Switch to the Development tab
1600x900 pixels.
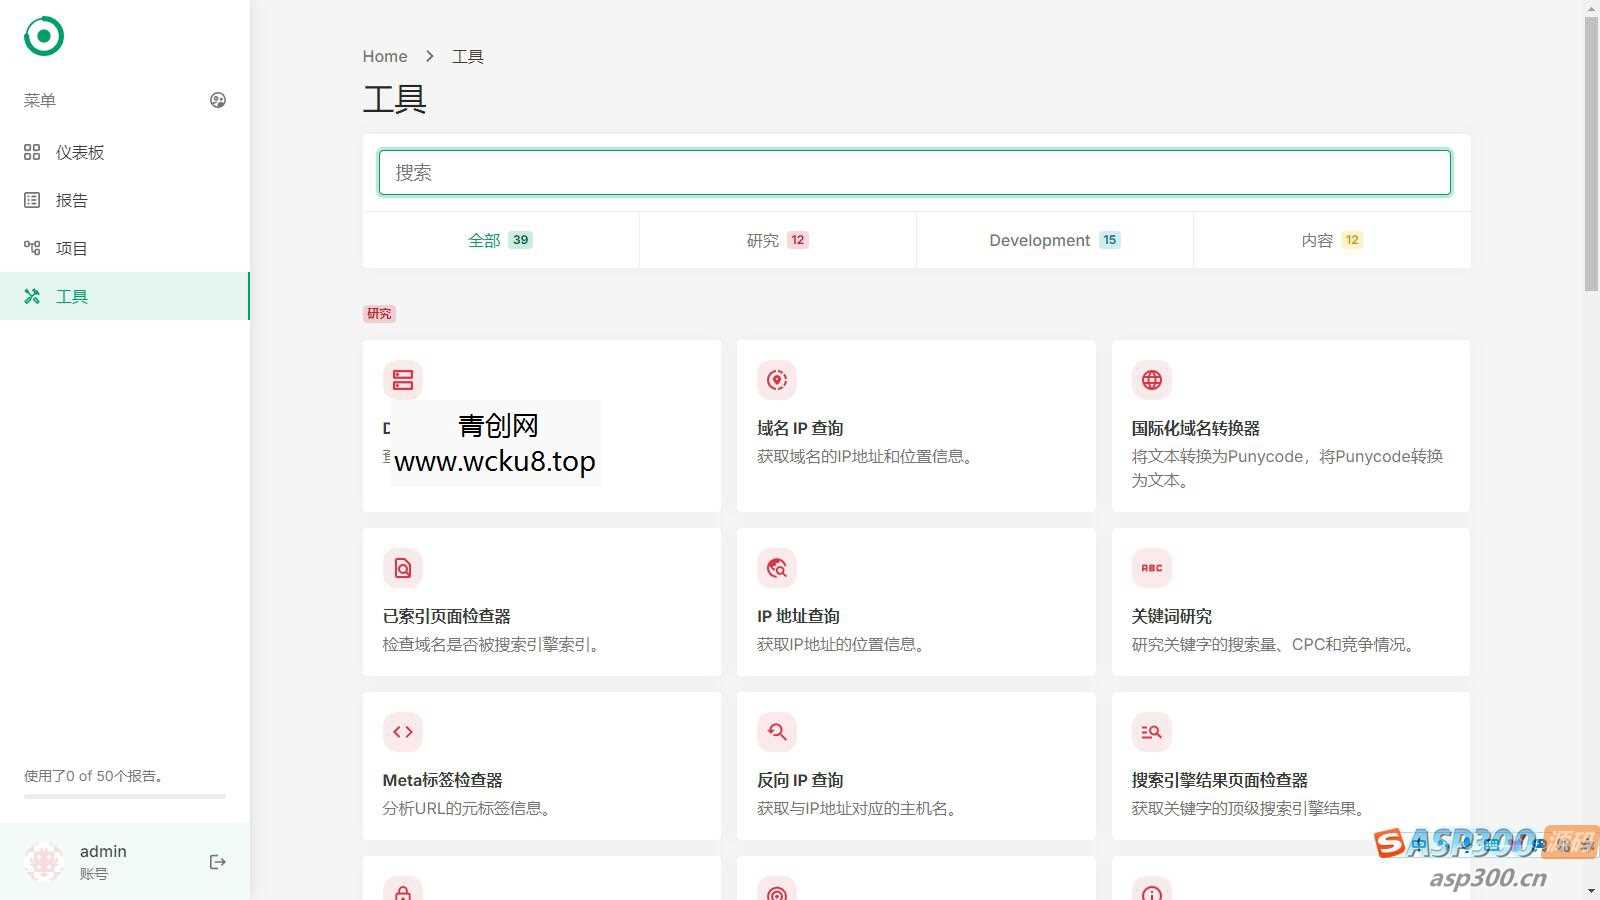1054,240
